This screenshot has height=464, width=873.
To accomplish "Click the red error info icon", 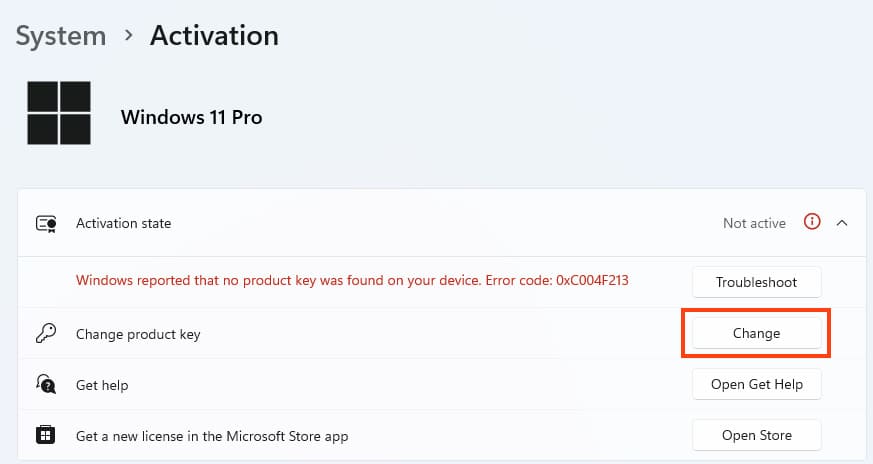I will pos(812,222).
